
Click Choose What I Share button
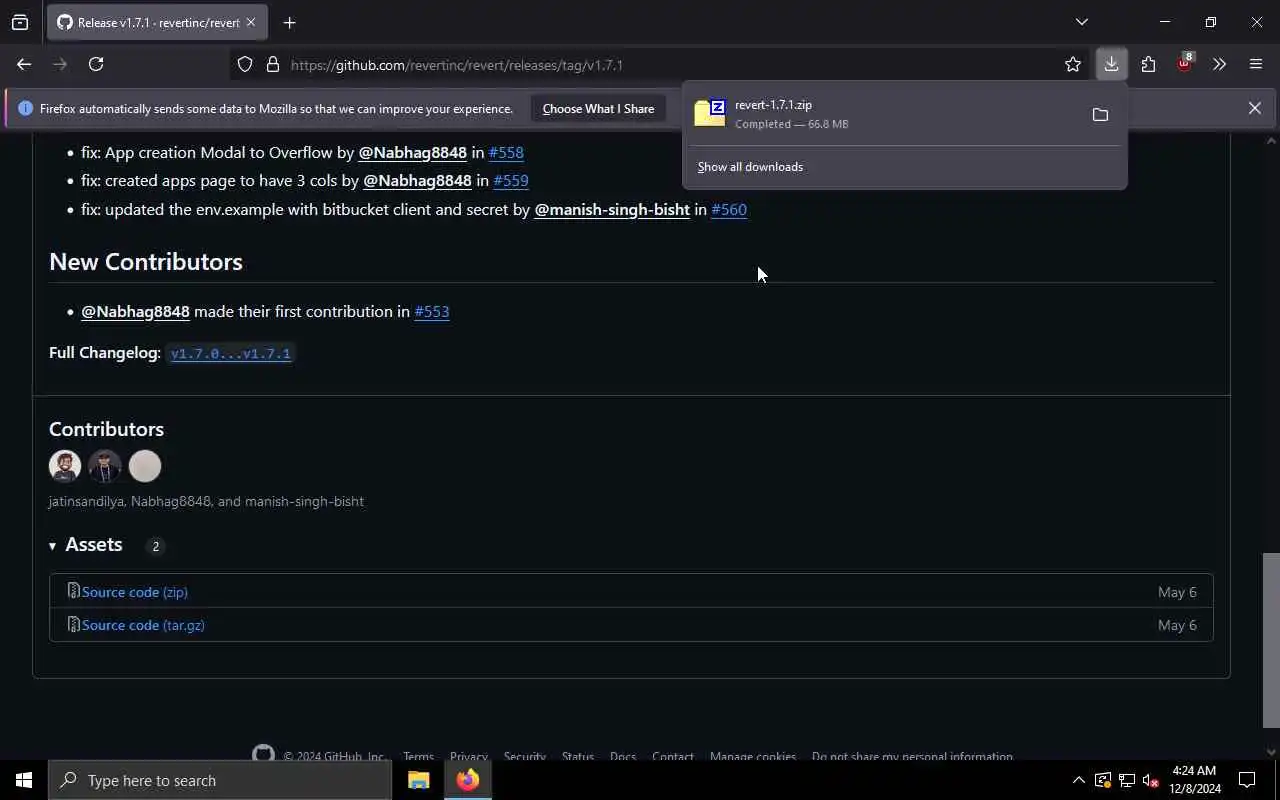tap(598, 108)
